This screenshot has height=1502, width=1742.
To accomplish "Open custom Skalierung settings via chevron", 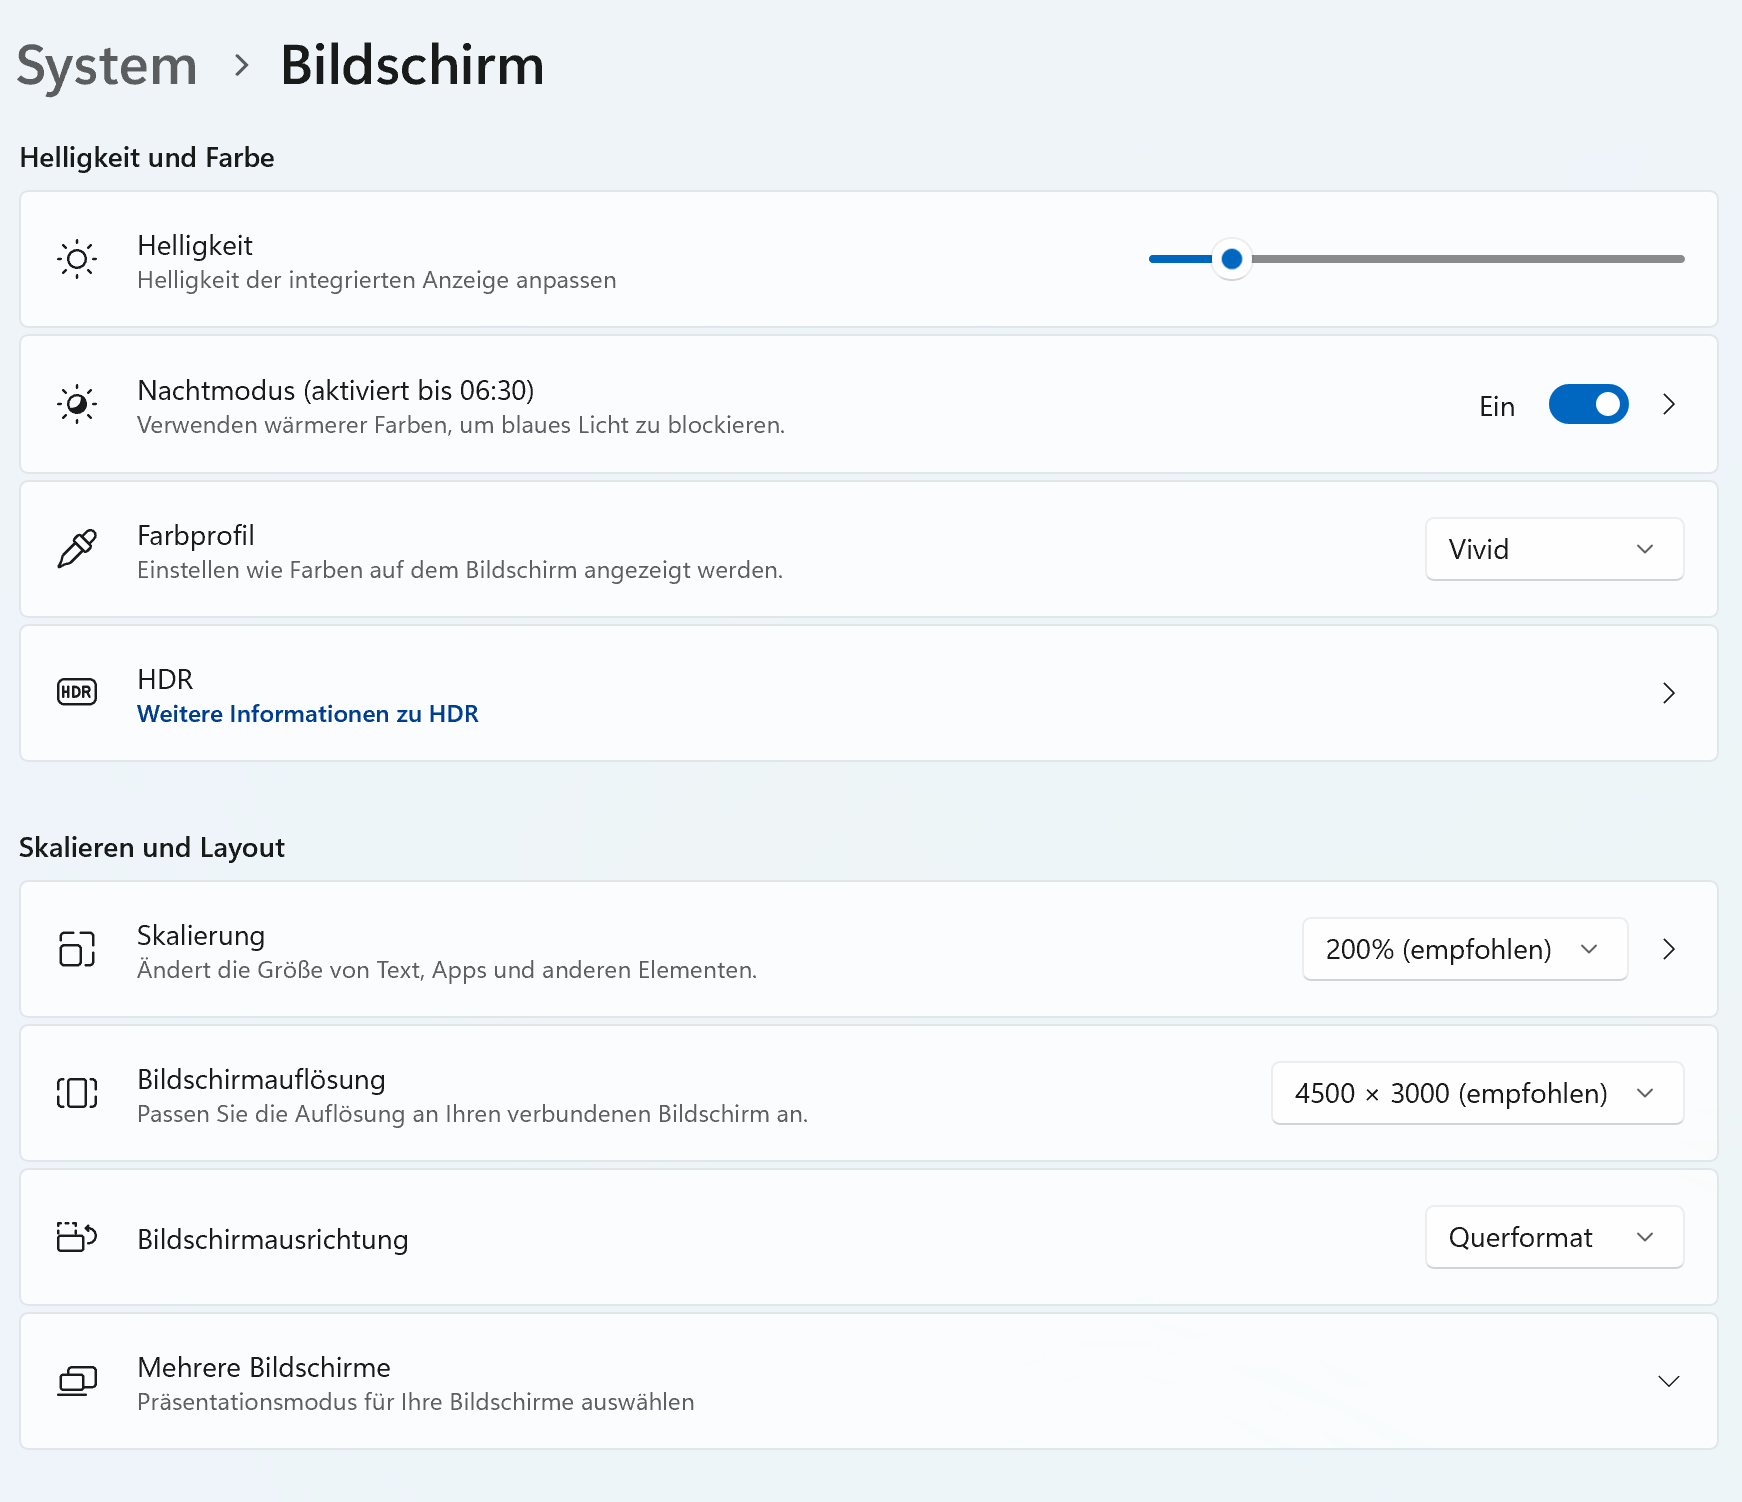I will [x=1668, y=949].
